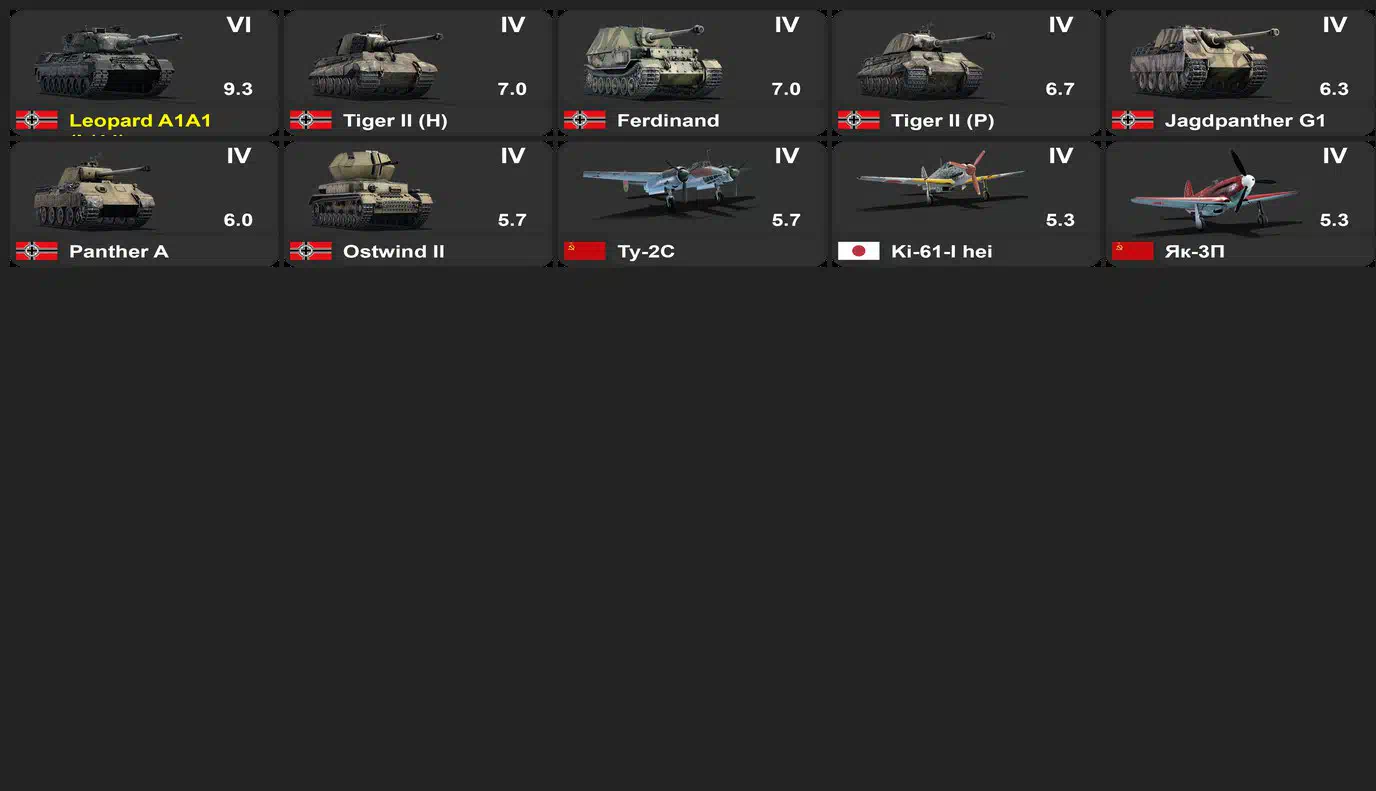Click the German flag beside Panther A

click(36, 251)
